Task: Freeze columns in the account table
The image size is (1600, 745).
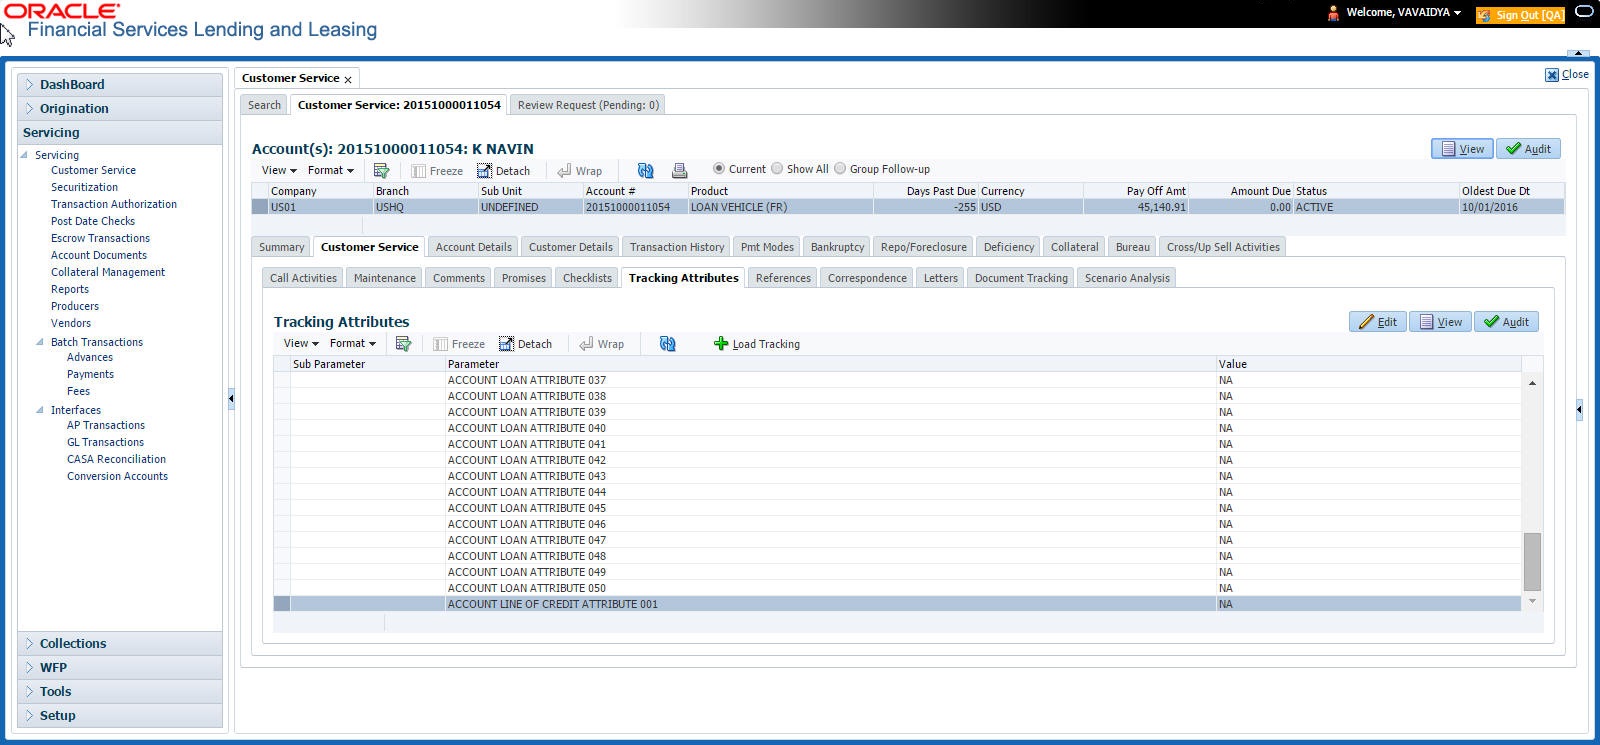Action: click(x=437, y=171)
